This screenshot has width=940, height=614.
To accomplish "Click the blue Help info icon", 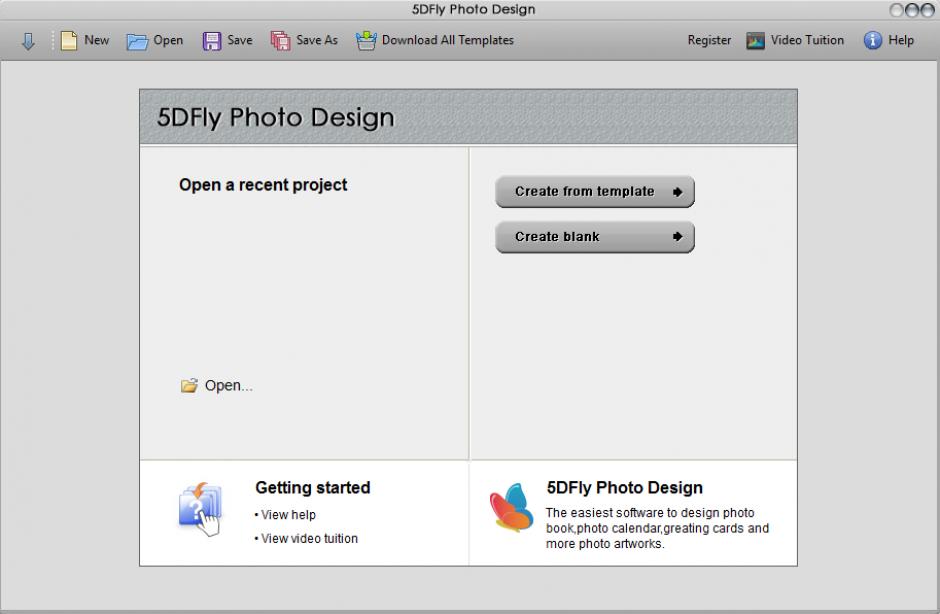I will 873,40.
